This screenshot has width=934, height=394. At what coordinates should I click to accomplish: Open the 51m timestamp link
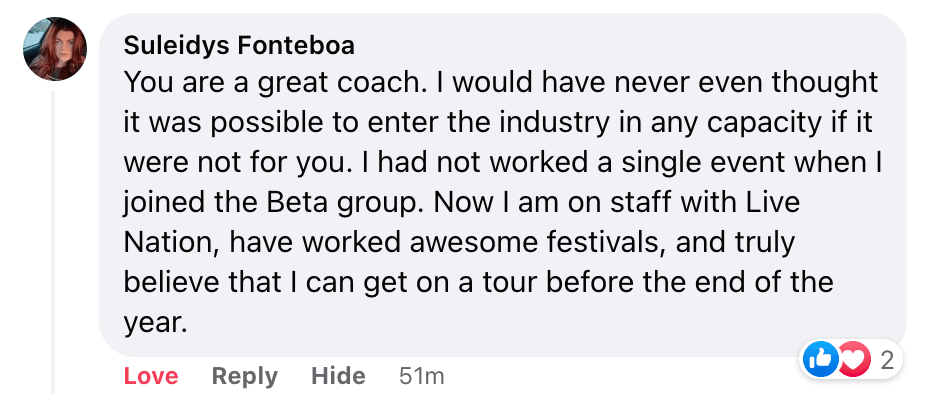pyautogui.click(x=422, y=376)
